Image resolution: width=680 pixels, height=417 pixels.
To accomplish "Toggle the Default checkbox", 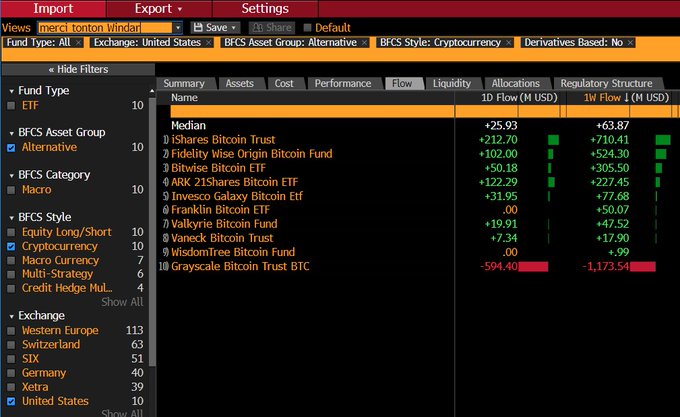I will click(x=307, y=28).
